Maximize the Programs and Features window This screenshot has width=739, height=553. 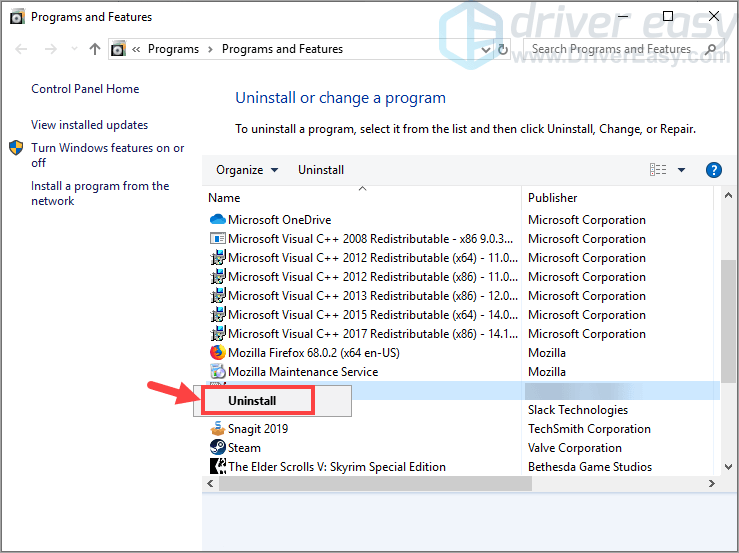point(667,17)
